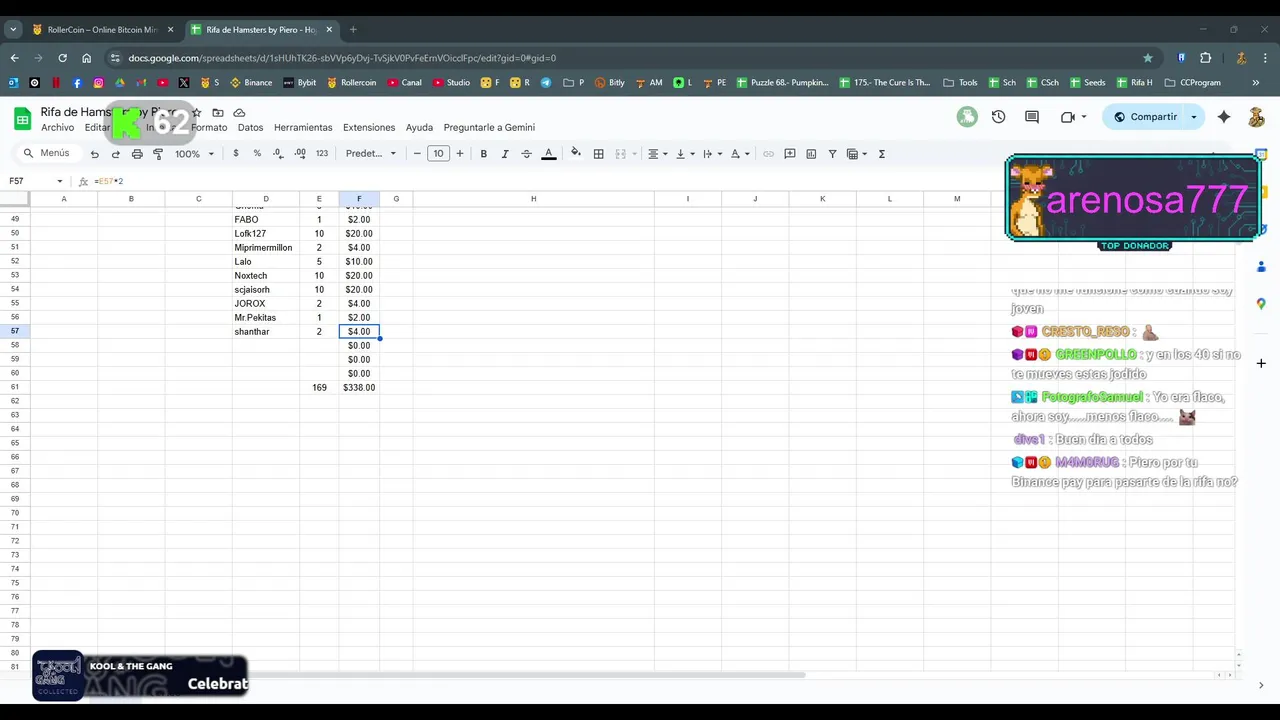Click Preguntarle a Gemini
Image resolution: width=1280 pixels, height=720 pixels.
489,128
